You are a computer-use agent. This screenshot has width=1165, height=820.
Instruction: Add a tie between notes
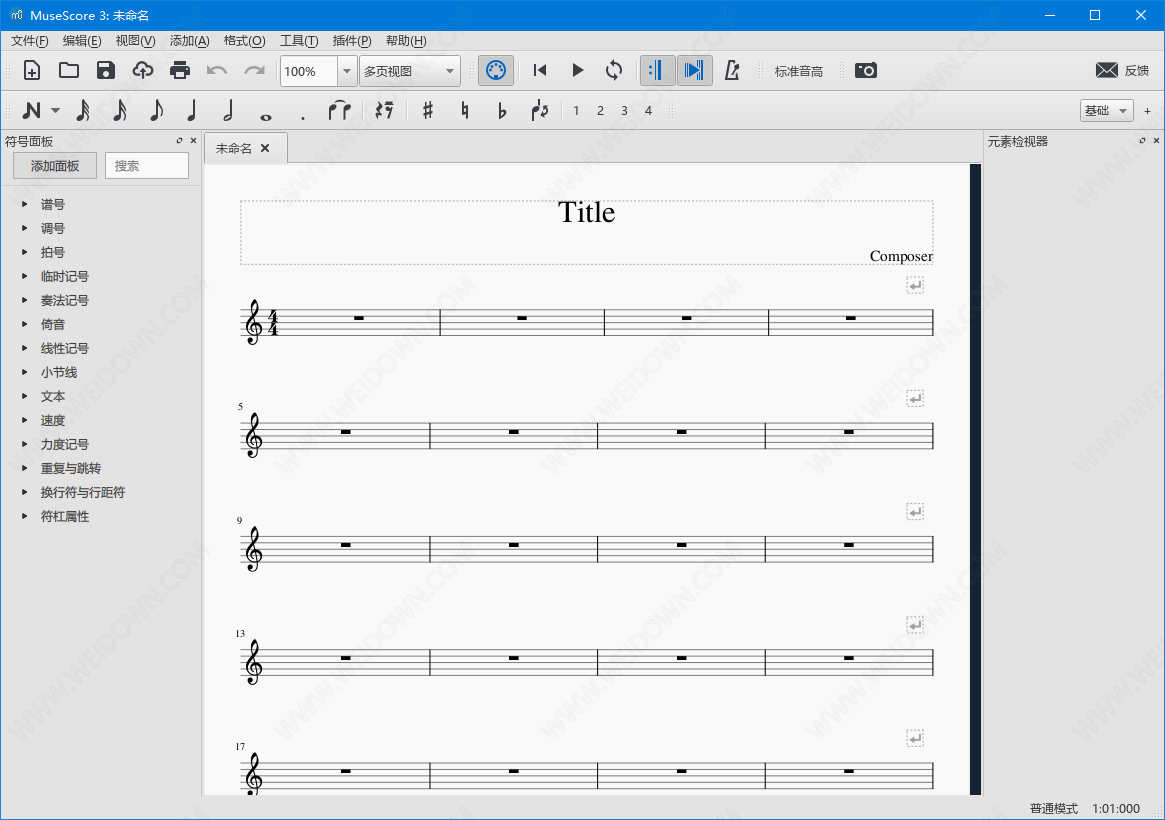[340, 111]
